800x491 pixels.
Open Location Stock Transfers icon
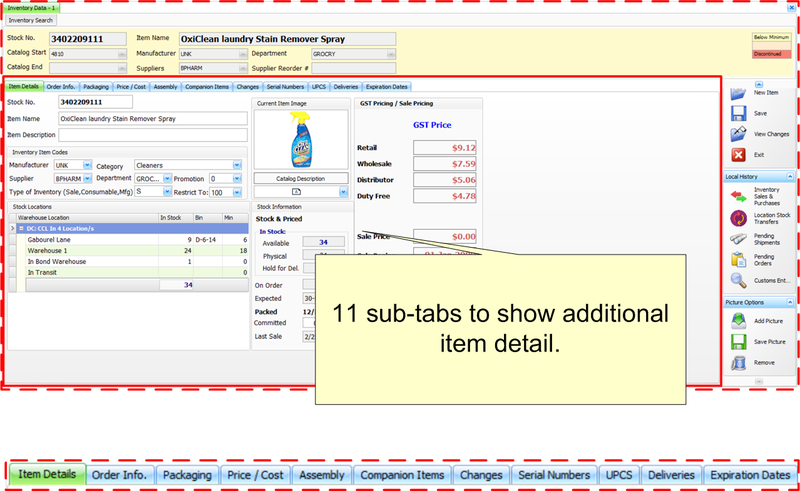pos(738,218)
